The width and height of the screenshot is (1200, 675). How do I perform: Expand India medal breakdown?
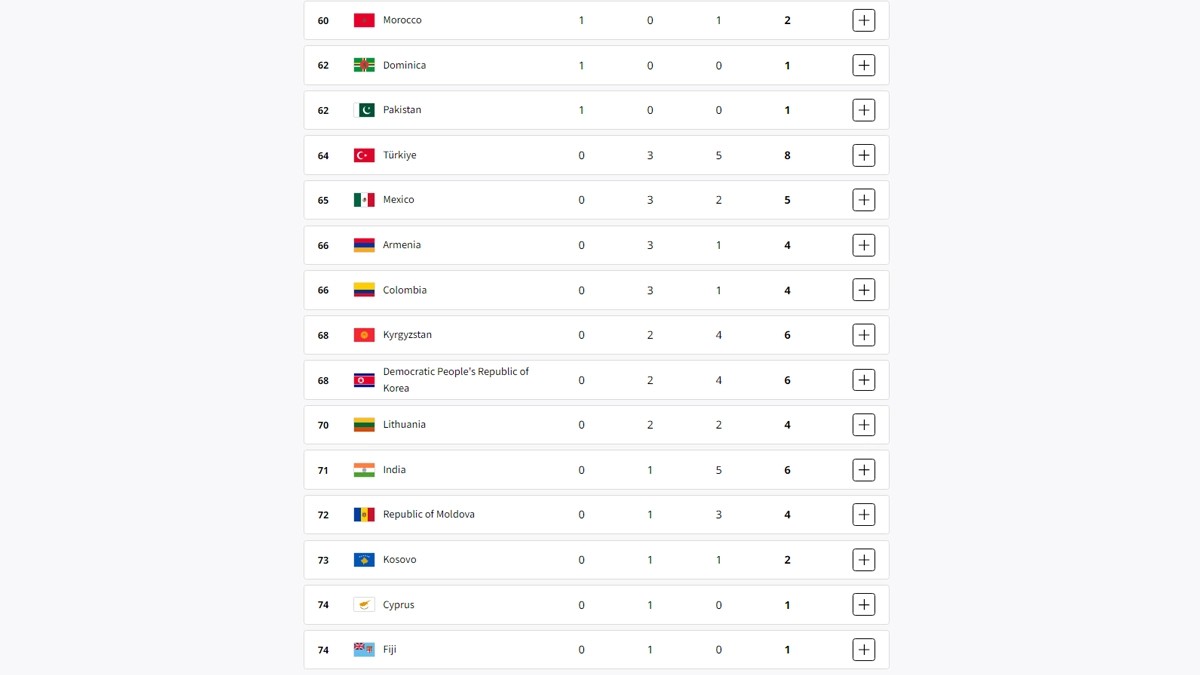click(x=863, y=470)
